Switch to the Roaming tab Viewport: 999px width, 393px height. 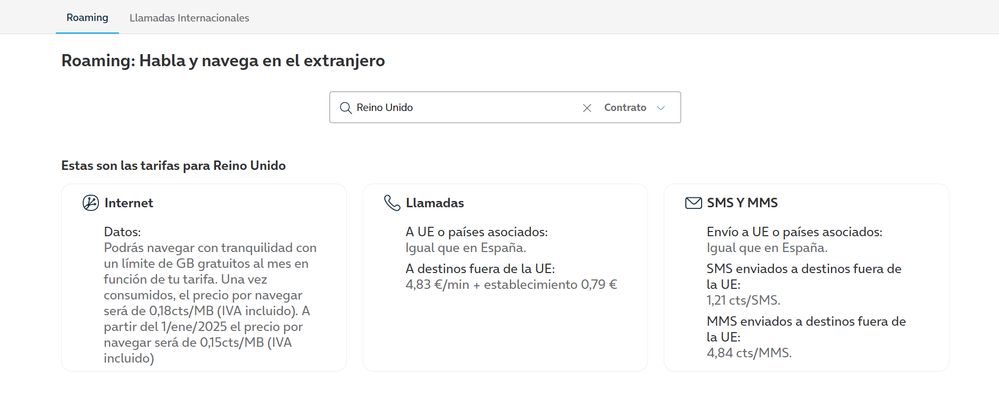click(x=87, y=17)
